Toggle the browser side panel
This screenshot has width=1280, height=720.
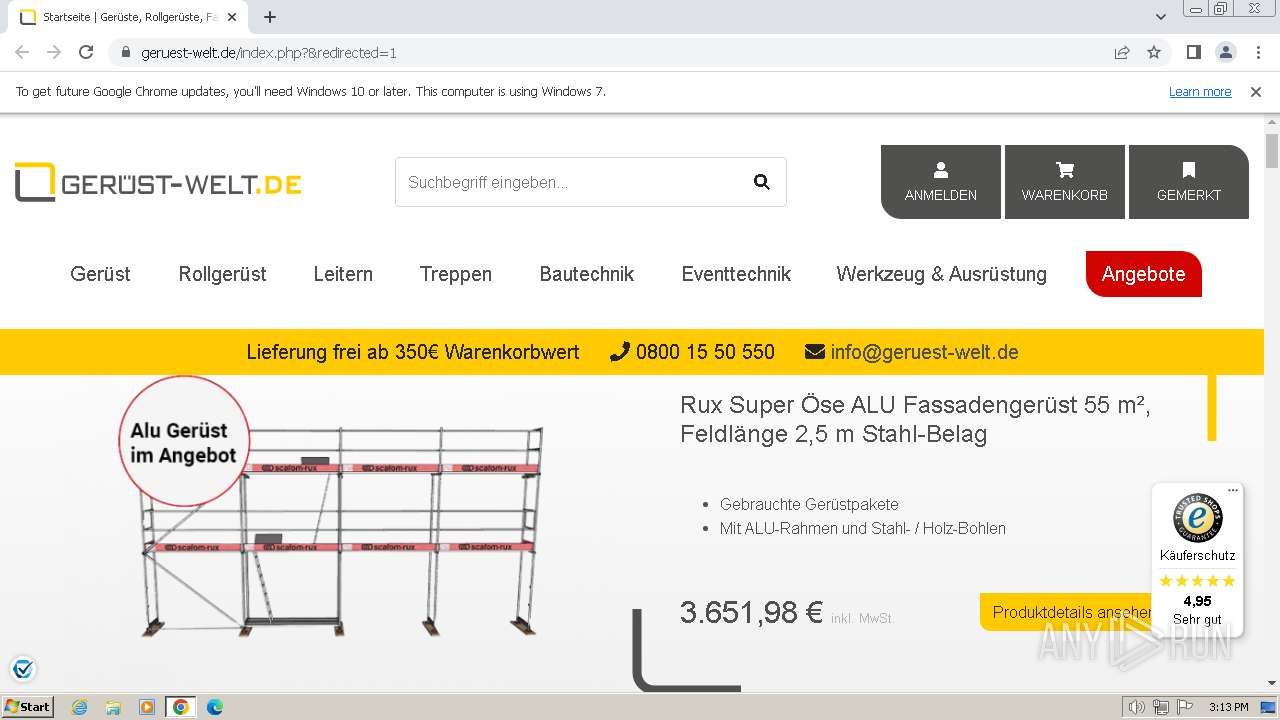tap(1193, 53)
